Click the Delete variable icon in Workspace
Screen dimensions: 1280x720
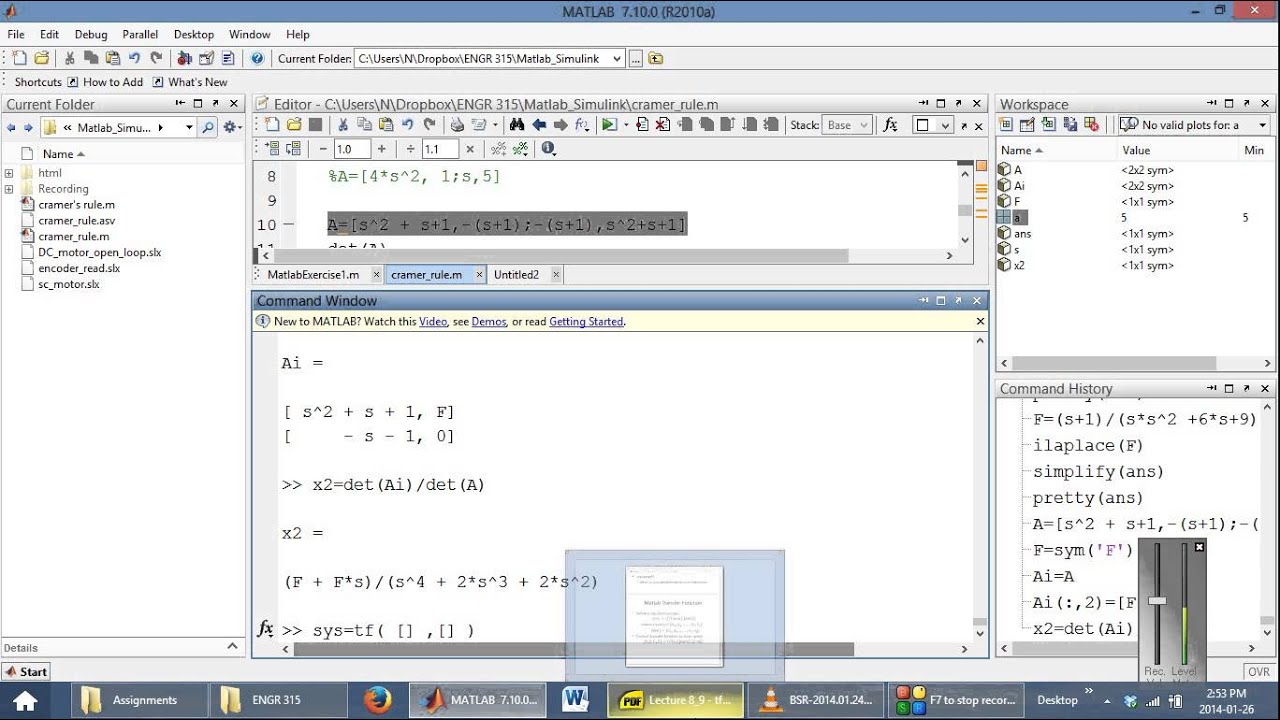[x=1093, y=125]
